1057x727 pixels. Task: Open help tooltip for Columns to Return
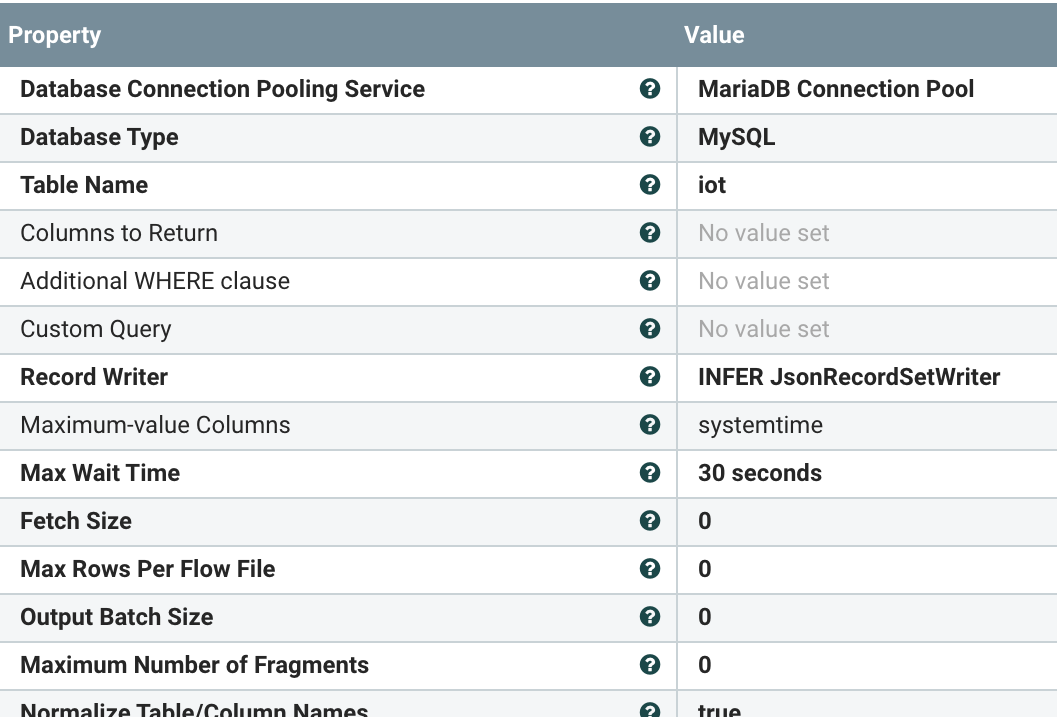click(x=649, y=233)
